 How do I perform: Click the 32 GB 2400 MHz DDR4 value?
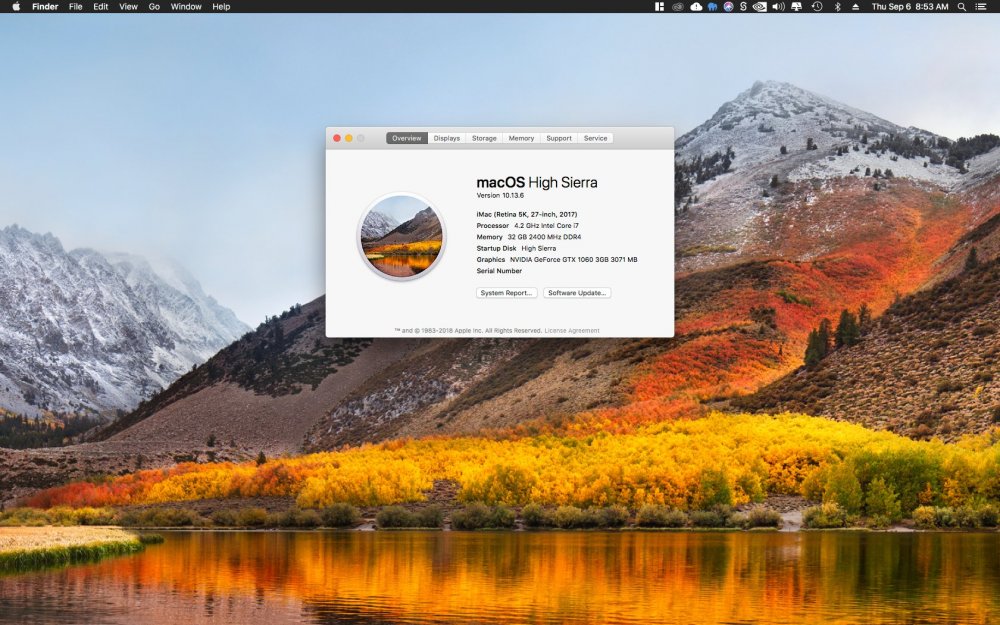[x=544, y=237]
